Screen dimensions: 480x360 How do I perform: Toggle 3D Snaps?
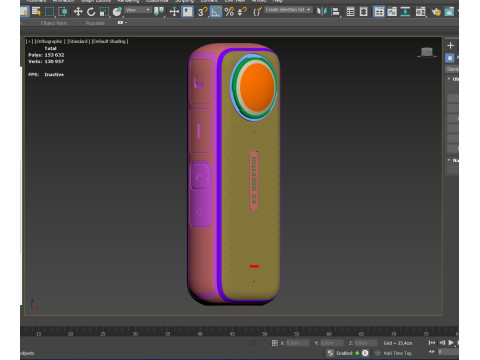202,12
